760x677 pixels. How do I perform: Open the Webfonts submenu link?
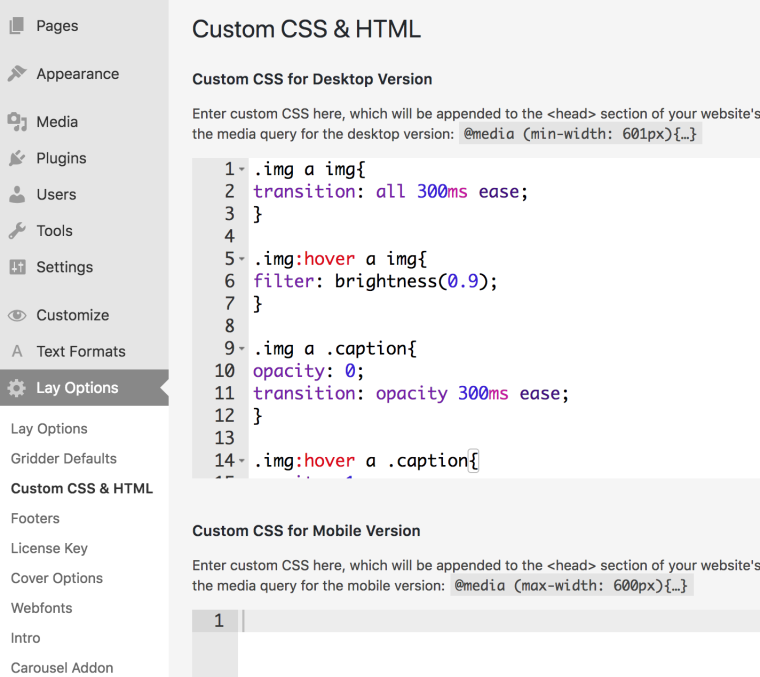click(42, 608)
